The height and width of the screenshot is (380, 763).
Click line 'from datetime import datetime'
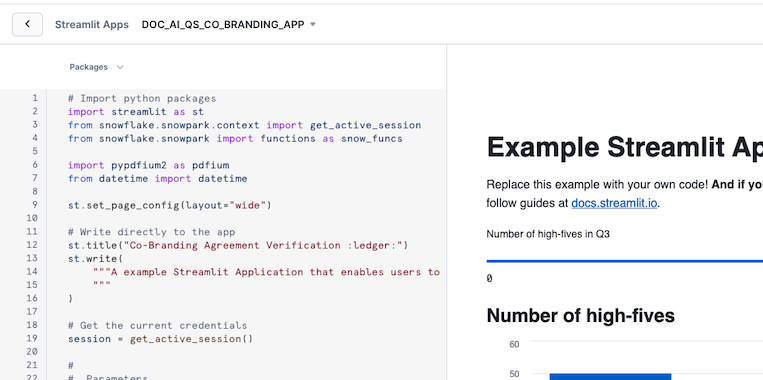[158, 179]
